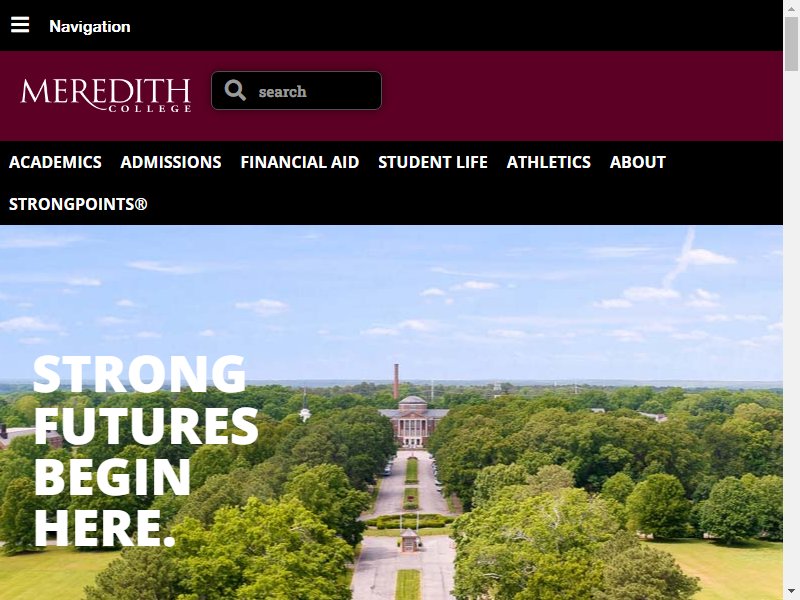The width and height of the screenshot is (800, 600).
Task: Click the empty scrollbar track below thumb
Action: [791, 327]
